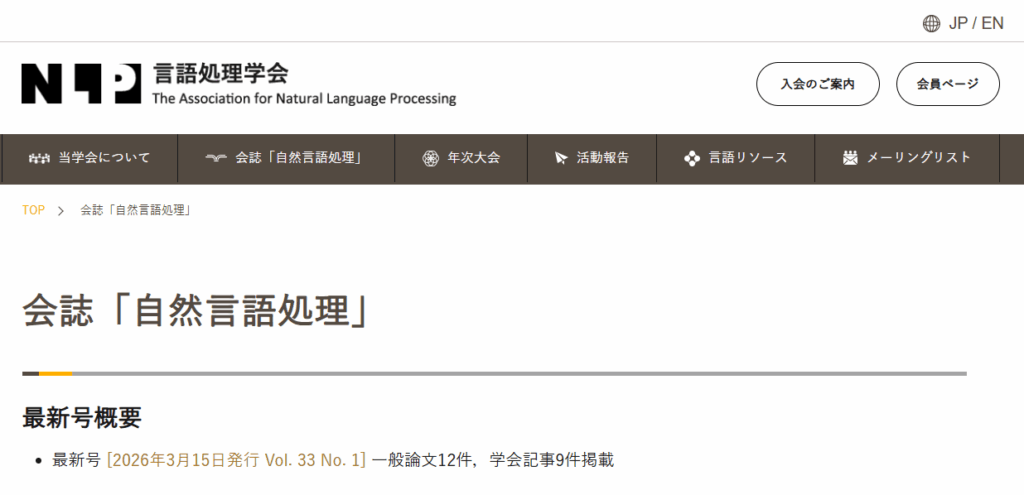The image size is (1024, 495).
Task: Open the 年次大会 navigation item
Action: point(473,158)
